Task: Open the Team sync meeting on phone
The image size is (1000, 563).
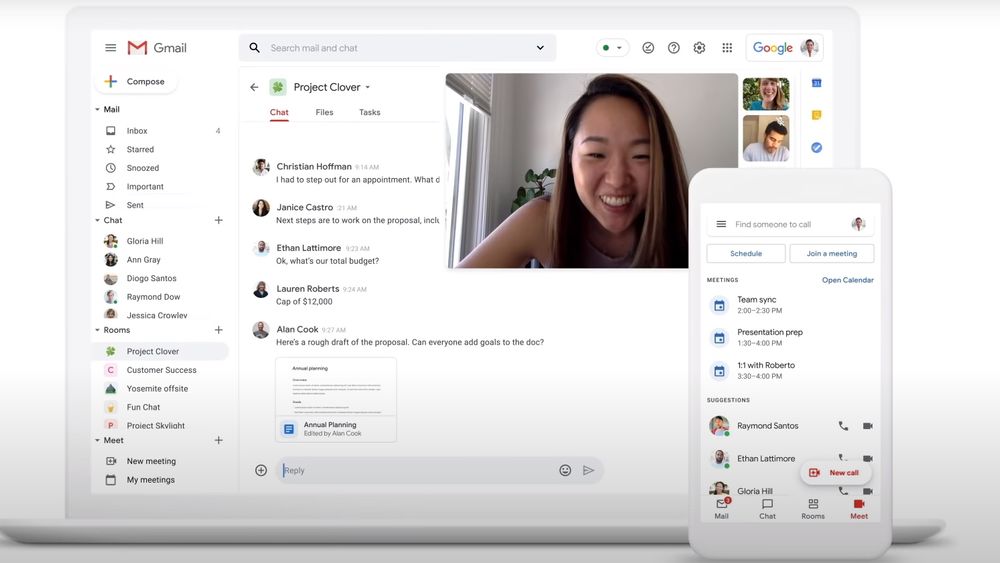Action: [x=790, y=305]
